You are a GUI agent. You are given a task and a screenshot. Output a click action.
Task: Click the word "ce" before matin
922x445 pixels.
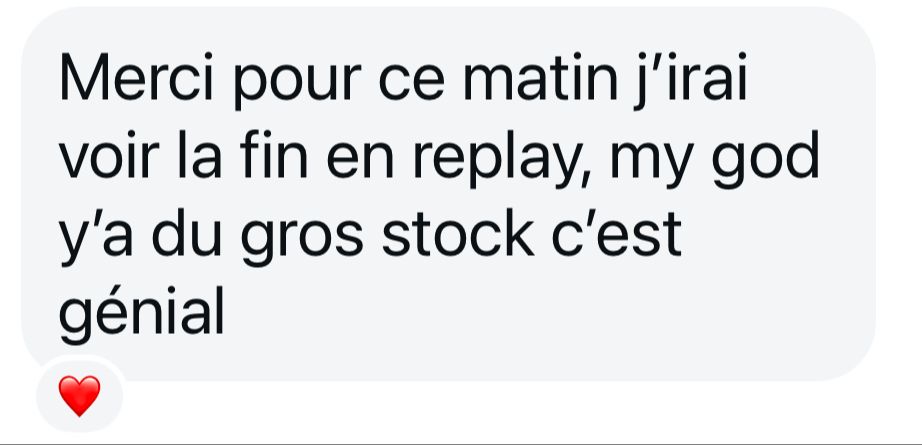coord(412,82)
